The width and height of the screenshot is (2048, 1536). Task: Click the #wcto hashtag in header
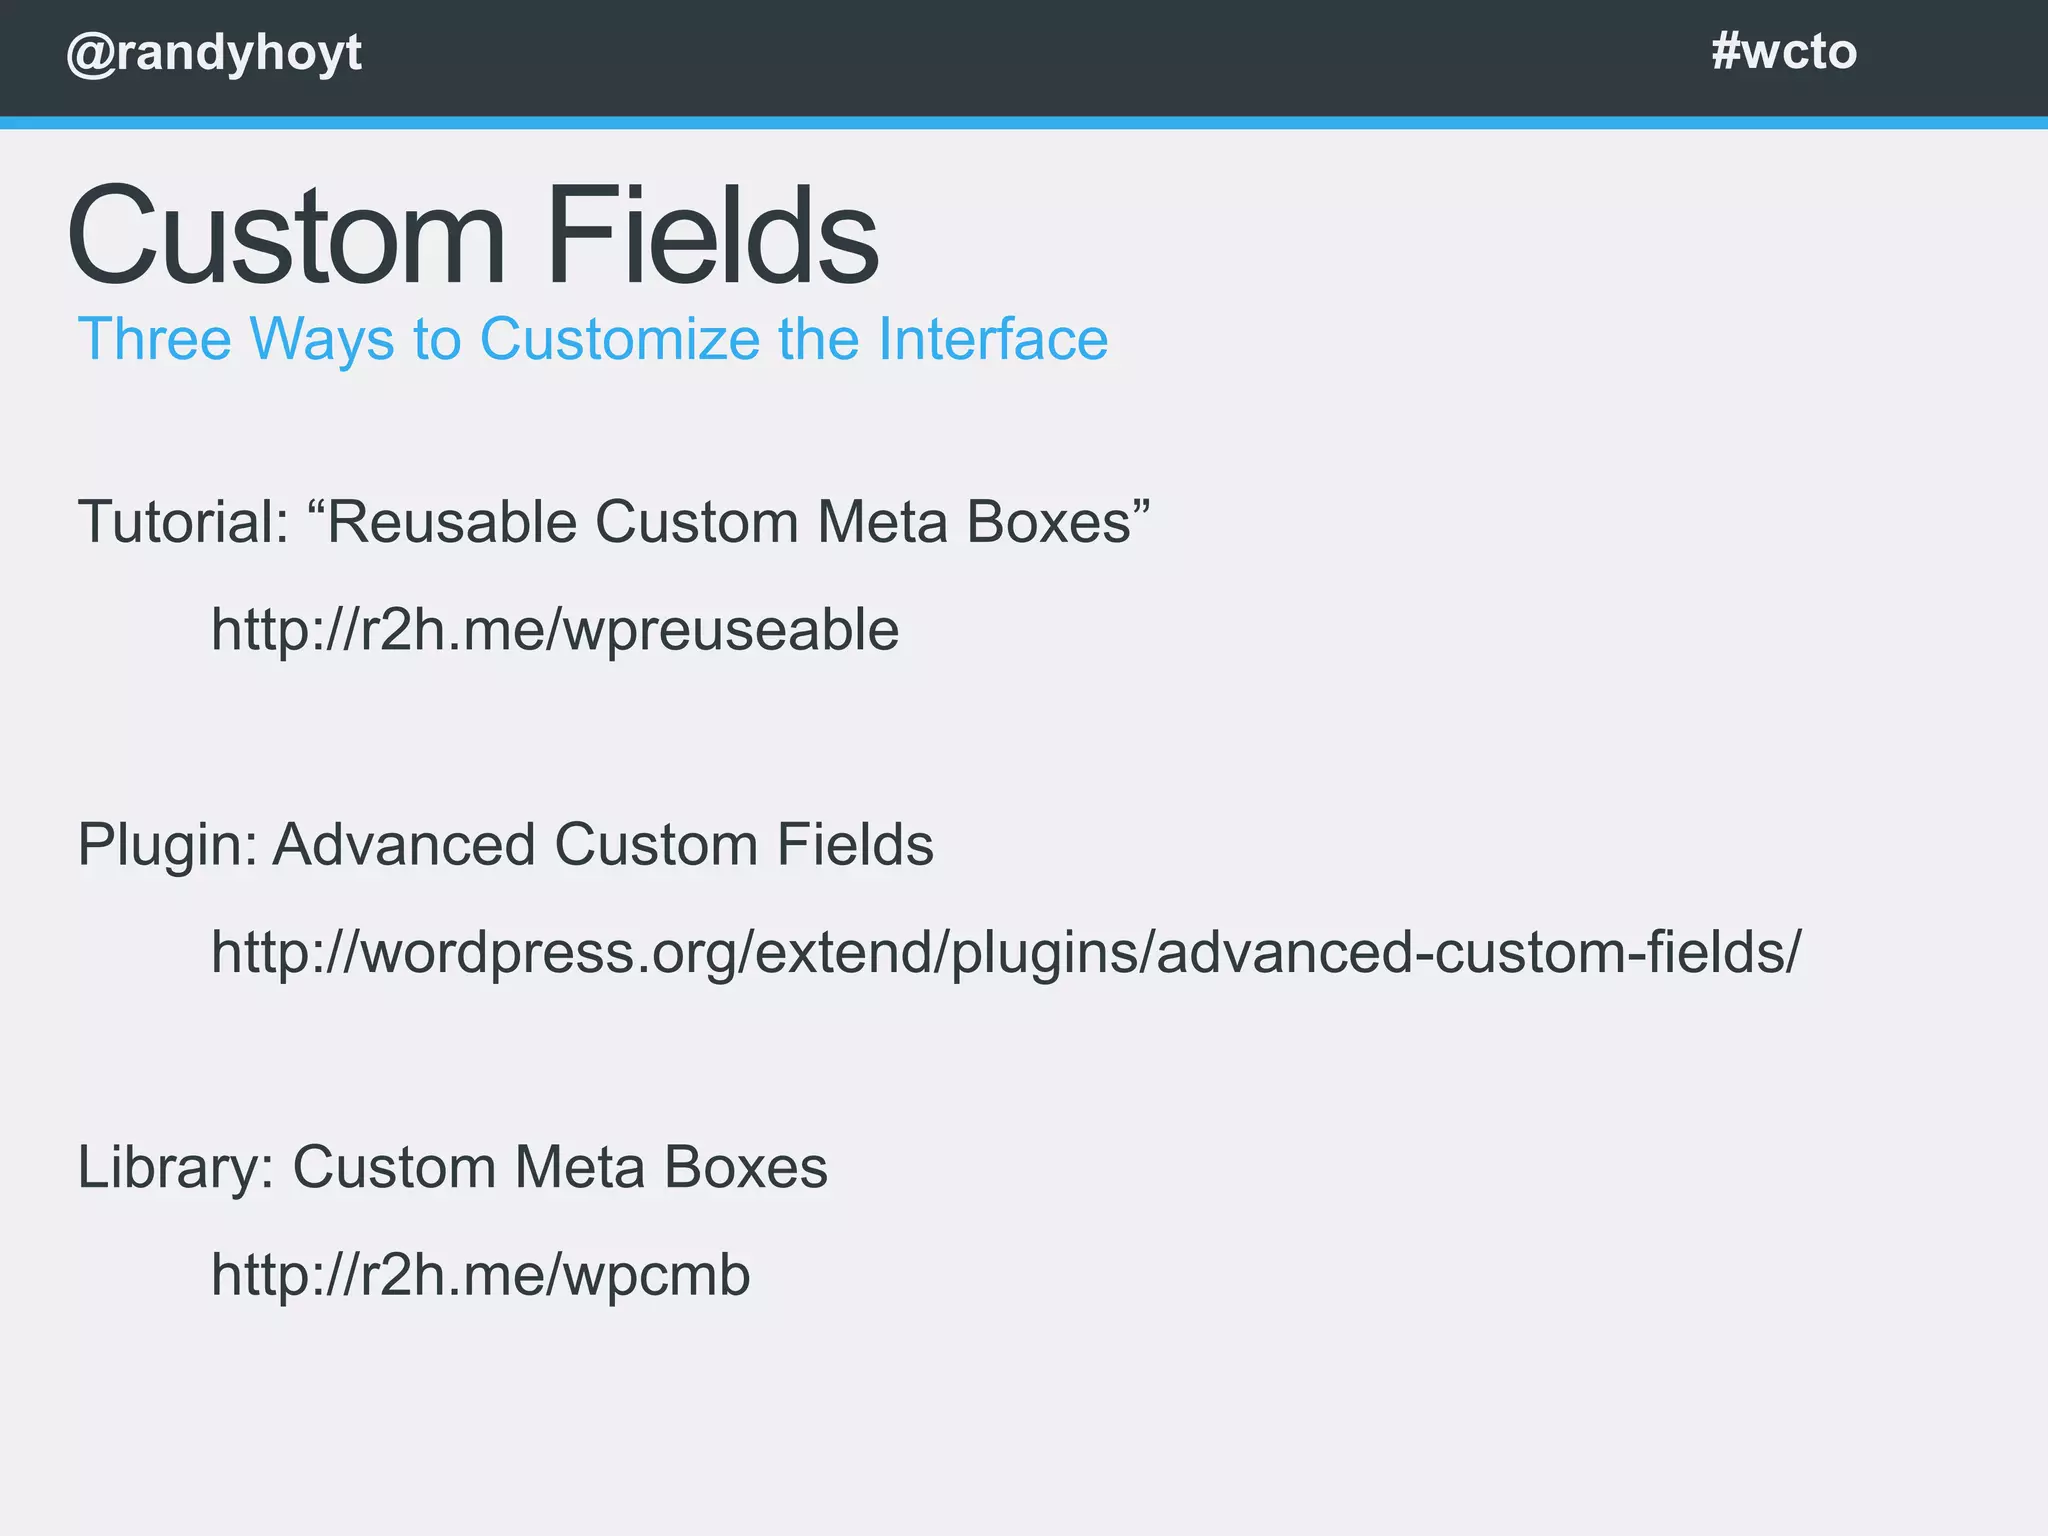click(x=1783, y=51)
